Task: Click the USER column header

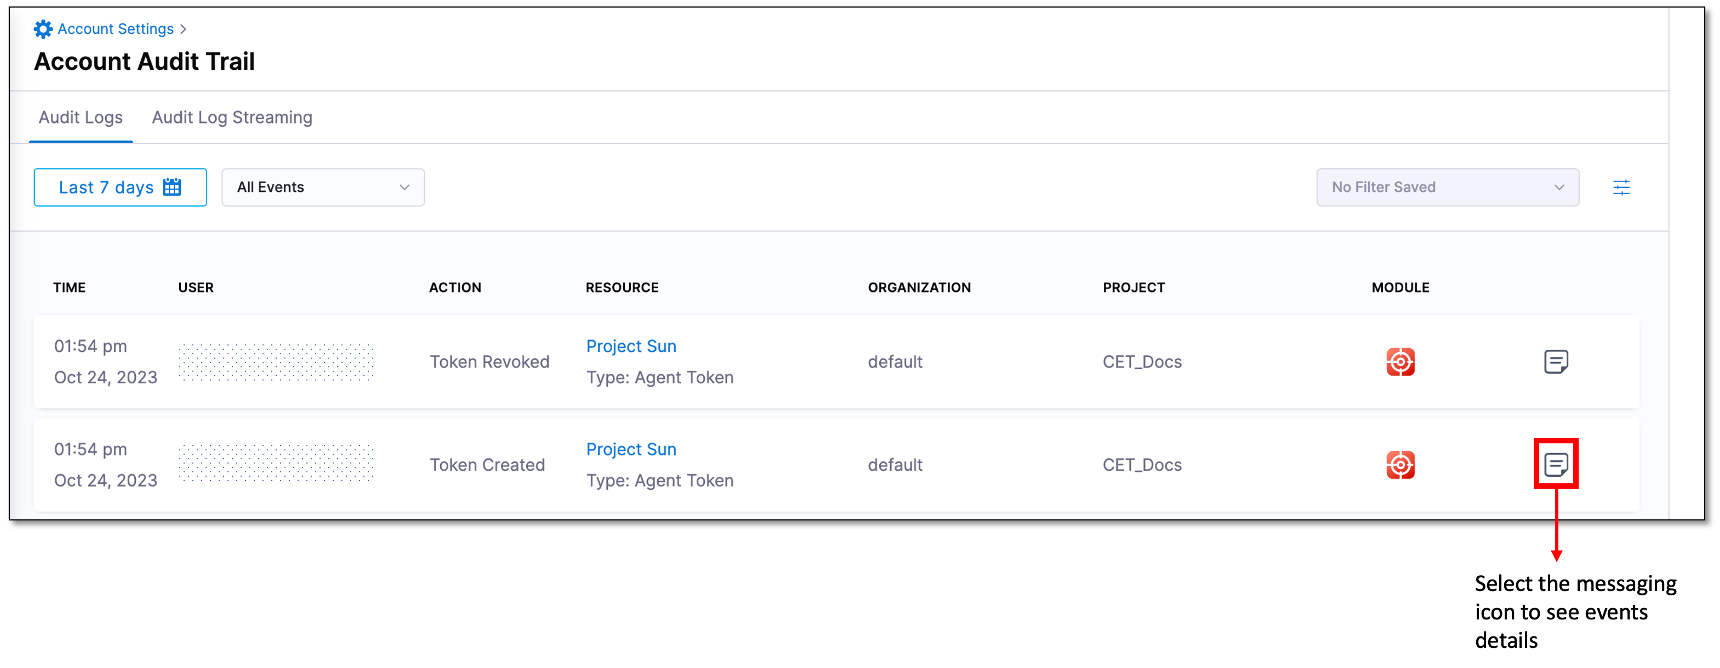Action: (x=196, y=287)
